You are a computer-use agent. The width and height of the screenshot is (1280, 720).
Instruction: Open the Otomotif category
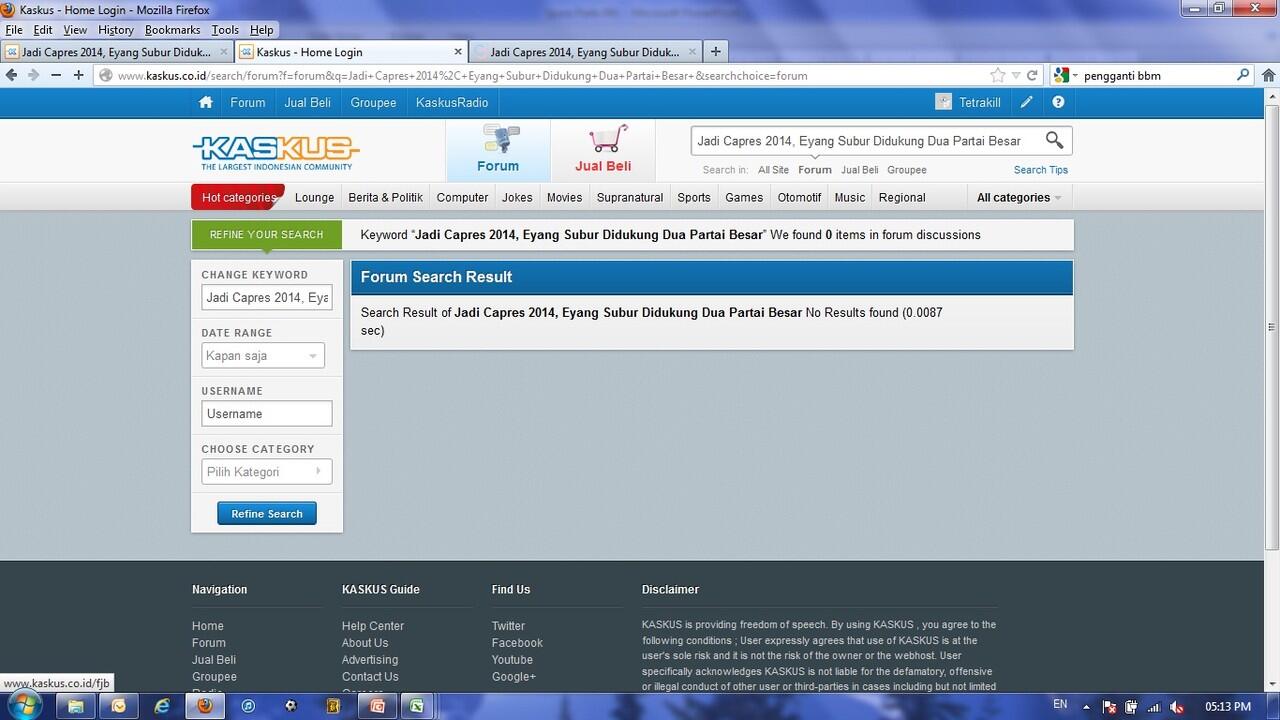[x=799, y=197]
